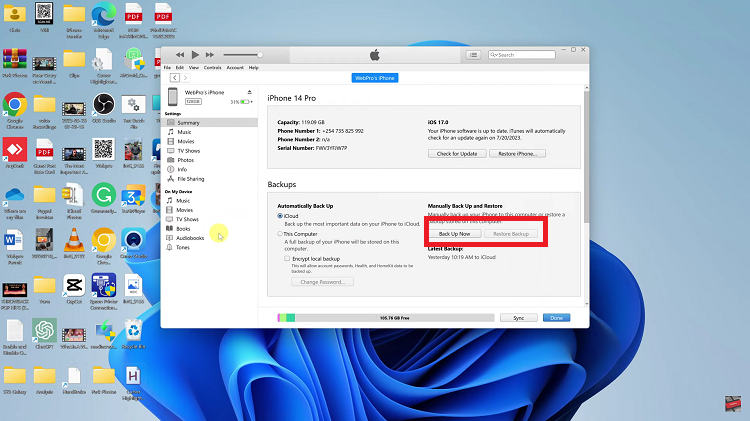Image resolution: width=750 pixels, height=421 pixels.
Task: Click the forward navigation arrow
Action: click(185, 78)
